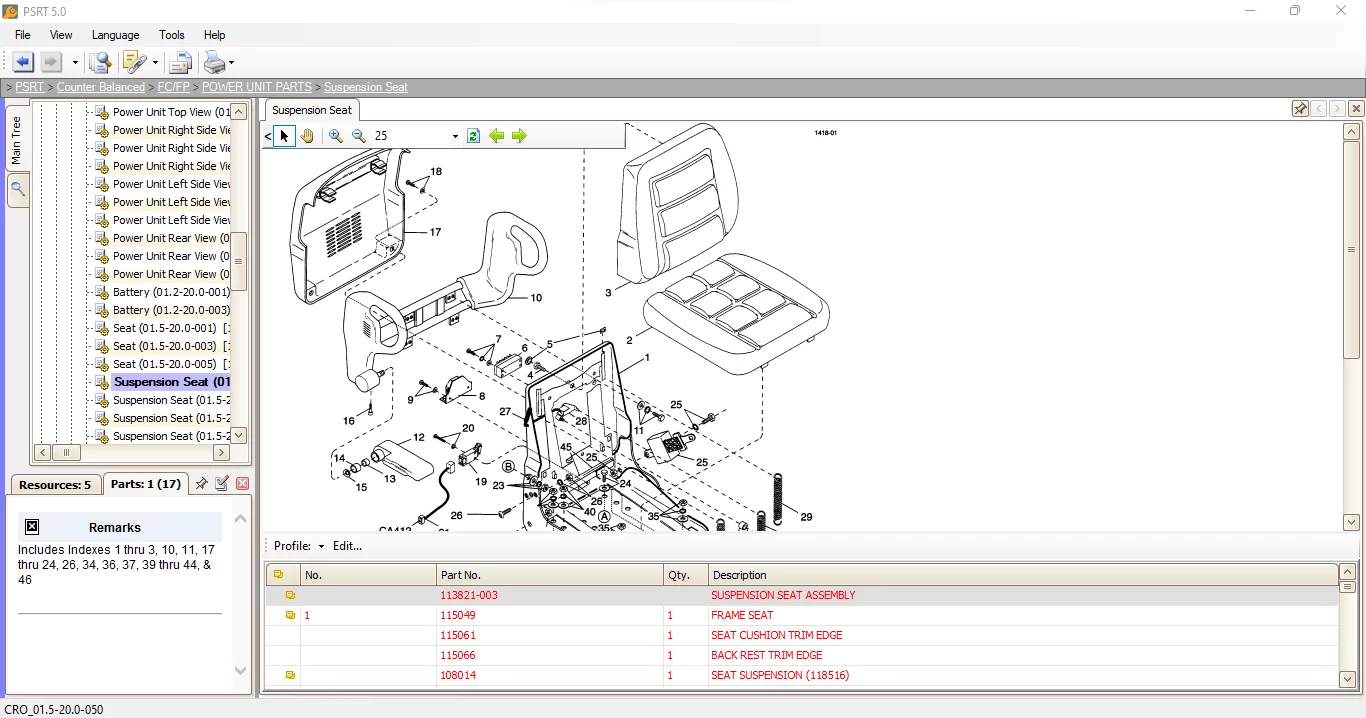1366x718 pixels.
Task: Click the Edit... button above the parts list
Action: click(x=347, y=546)
